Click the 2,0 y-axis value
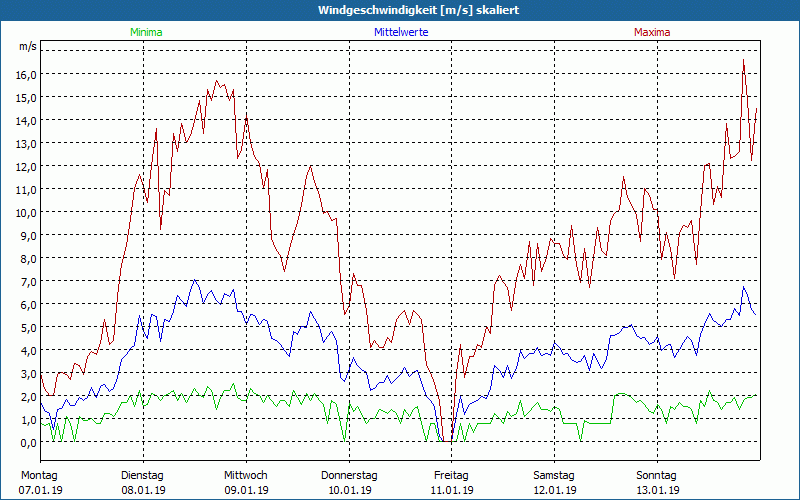The image size is (800, 500). point(30,396)
